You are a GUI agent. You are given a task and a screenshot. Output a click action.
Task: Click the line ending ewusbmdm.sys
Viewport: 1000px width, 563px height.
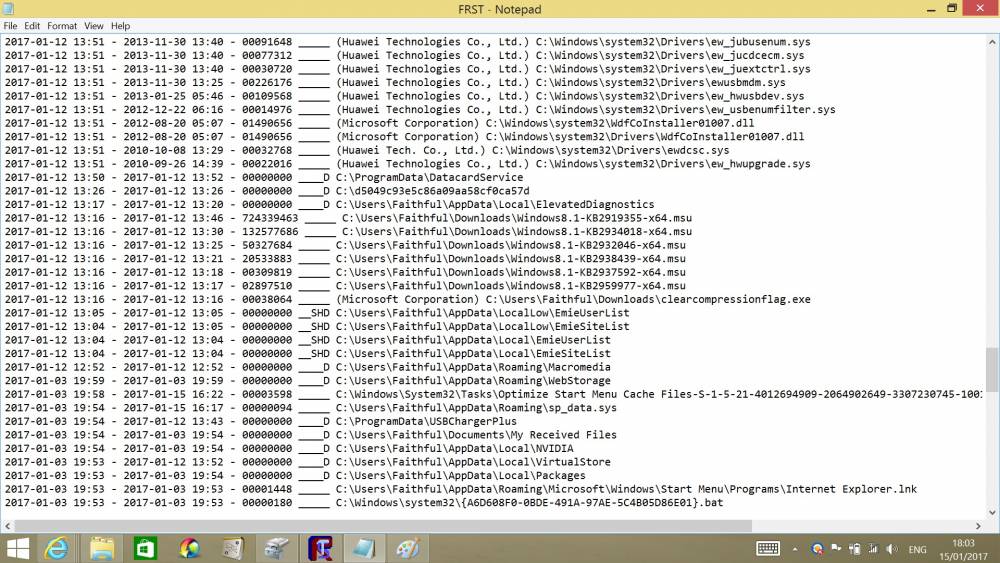coord(395,82)
